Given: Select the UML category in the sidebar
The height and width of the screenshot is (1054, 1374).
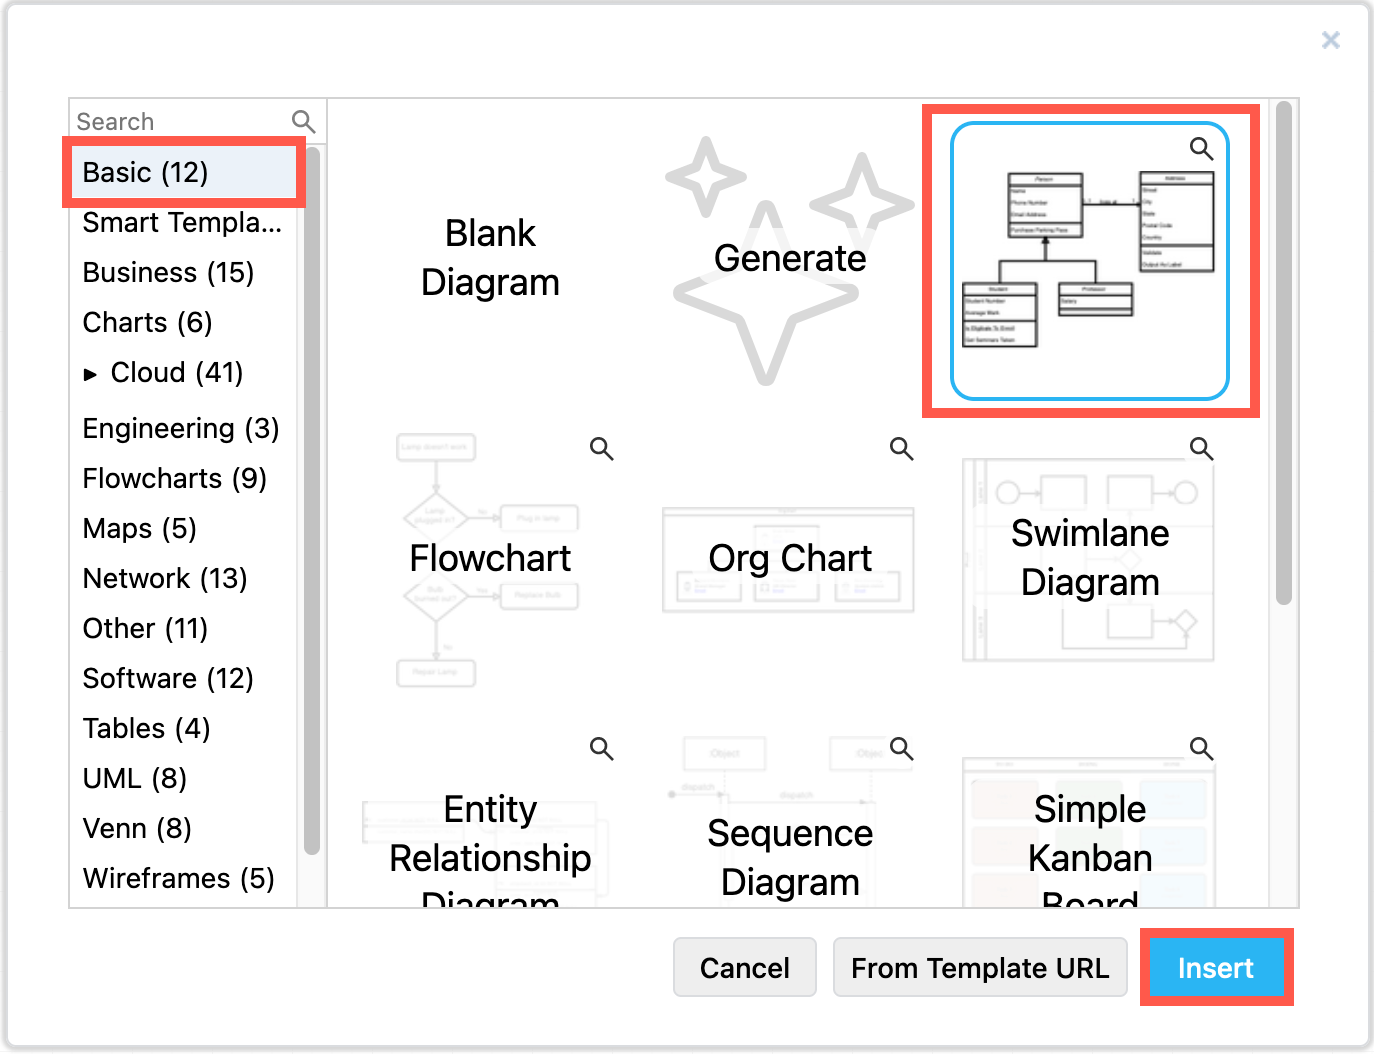Looking at the screenshot, I should point(134,778).
